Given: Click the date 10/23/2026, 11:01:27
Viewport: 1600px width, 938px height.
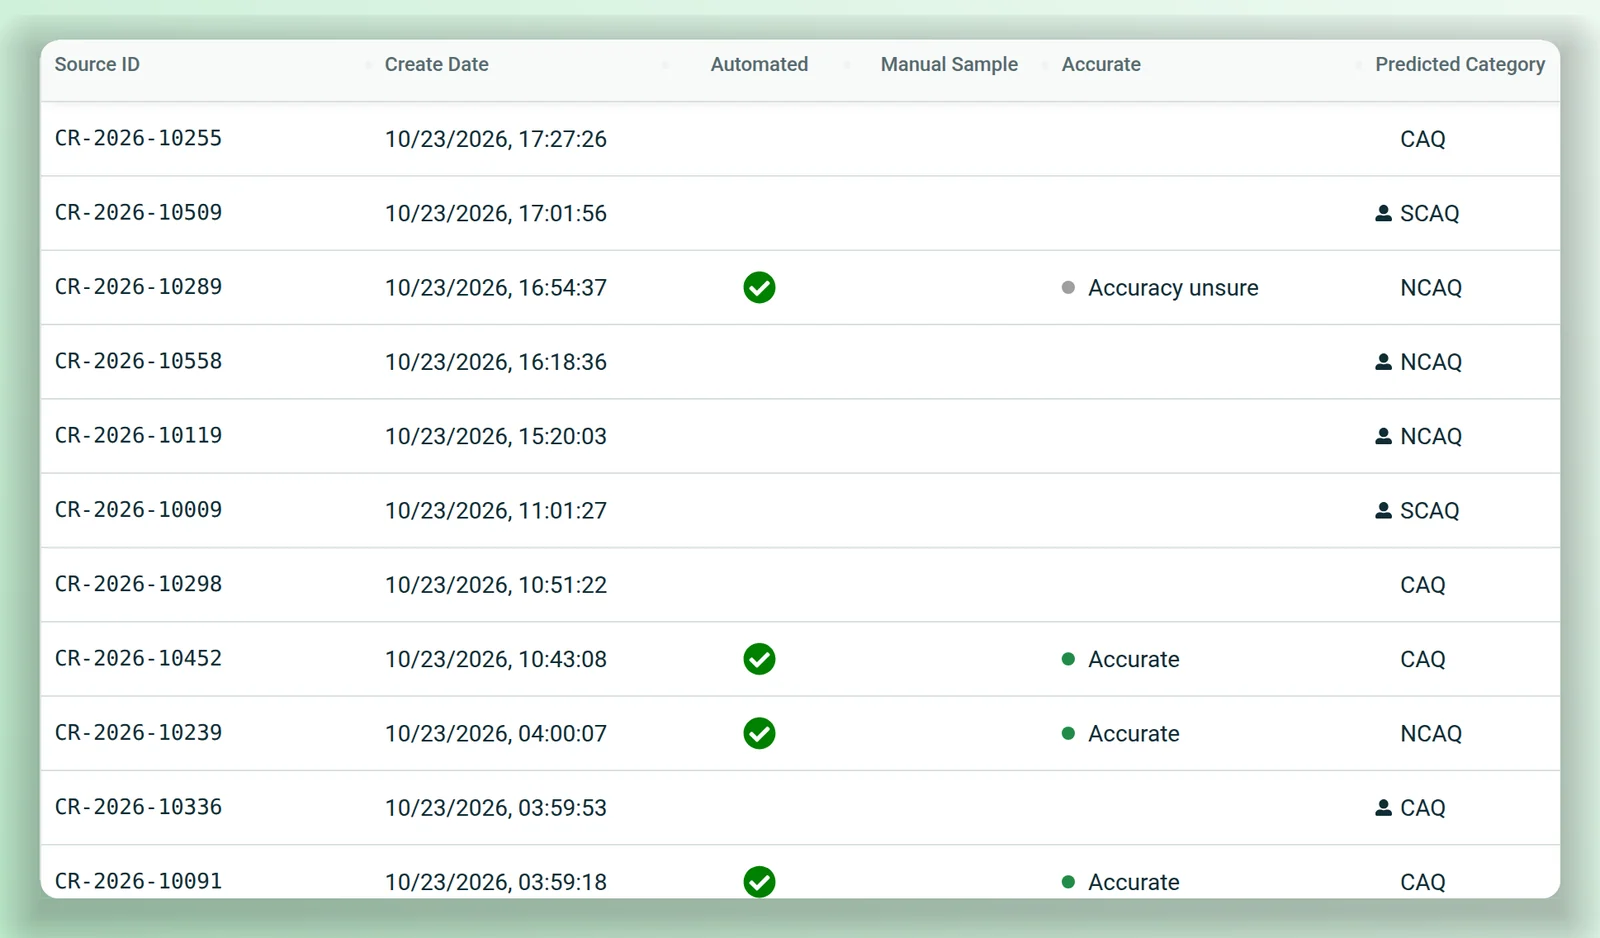Looking at the screenshot, I should click(496, 511).
